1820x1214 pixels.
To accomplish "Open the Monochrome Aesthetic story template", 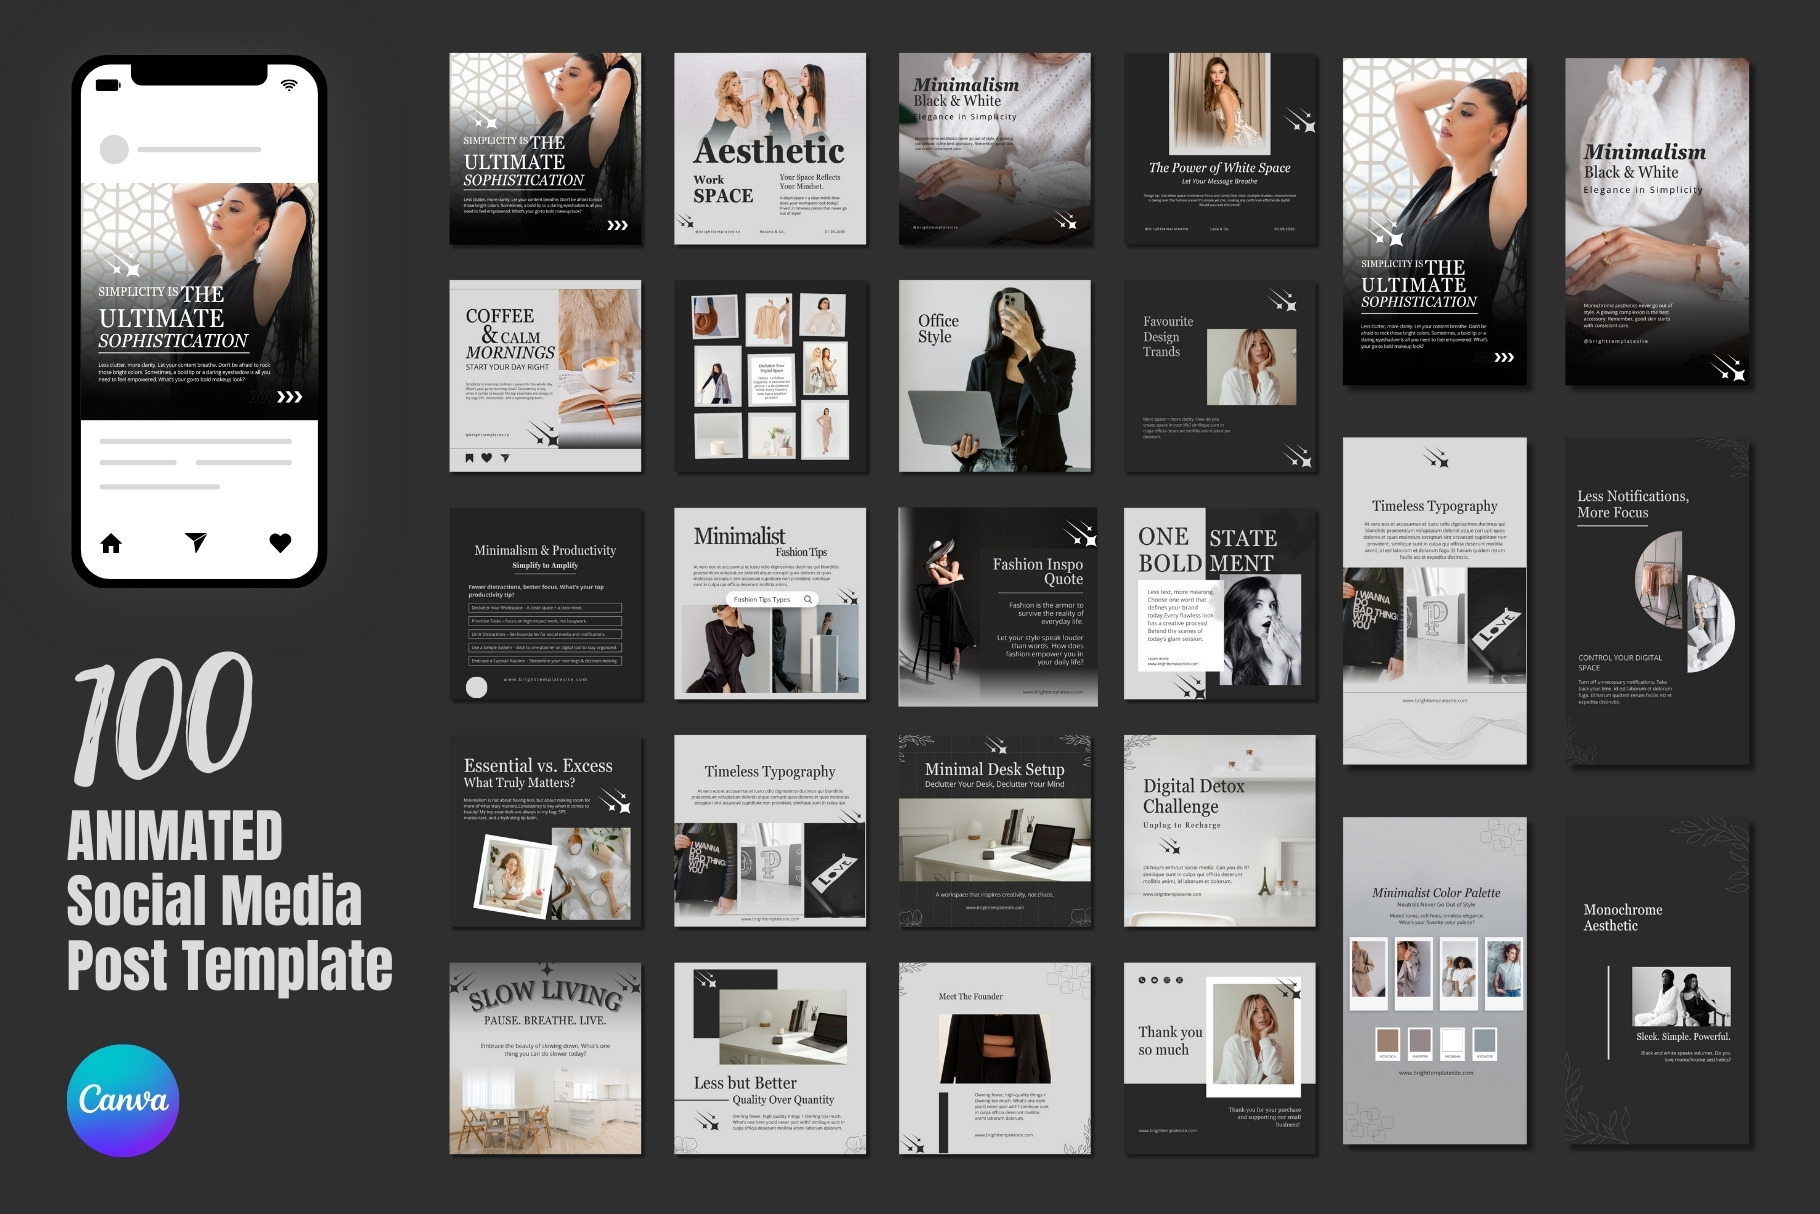I will coord(1657,981).
